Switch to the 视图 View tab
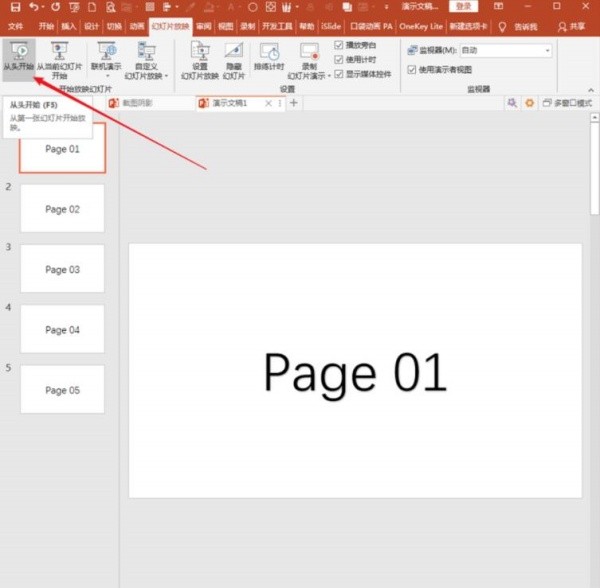Viewport: 600px width, 588px height. click(226, 26)
